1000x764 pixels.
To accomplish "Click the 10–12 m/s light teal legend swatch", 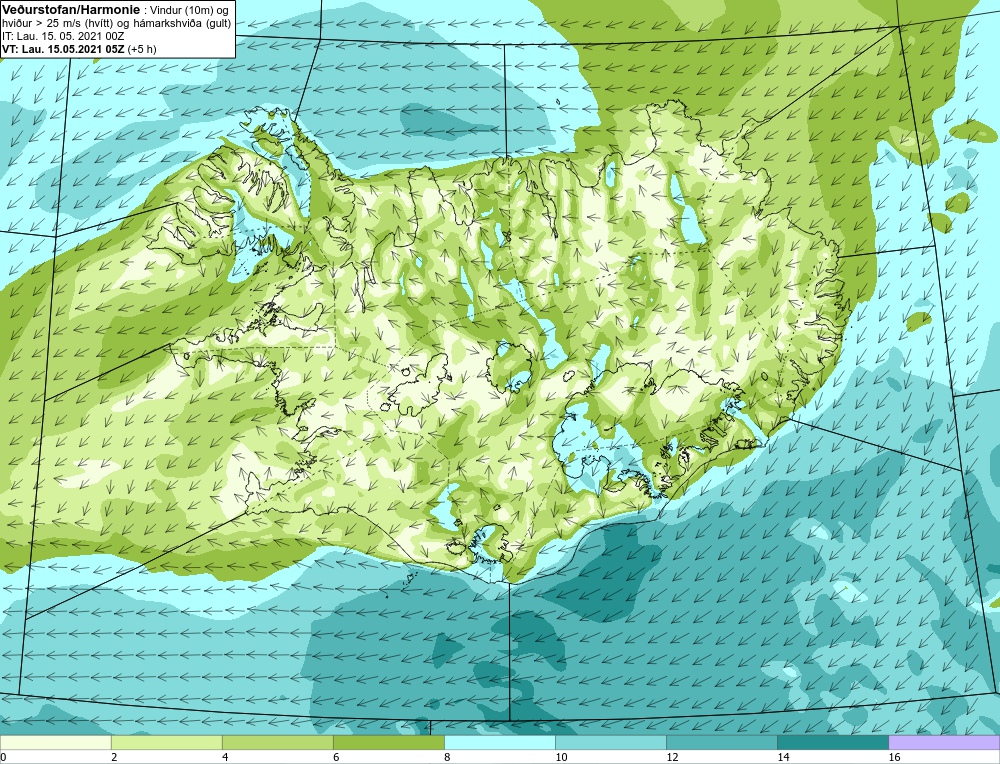I will click(x=610, y=743).
